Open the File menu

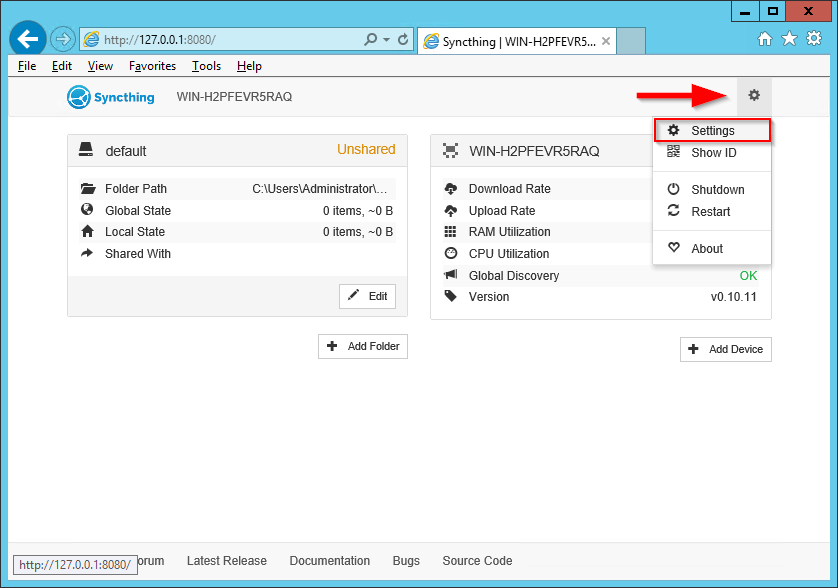click(27, 66)
